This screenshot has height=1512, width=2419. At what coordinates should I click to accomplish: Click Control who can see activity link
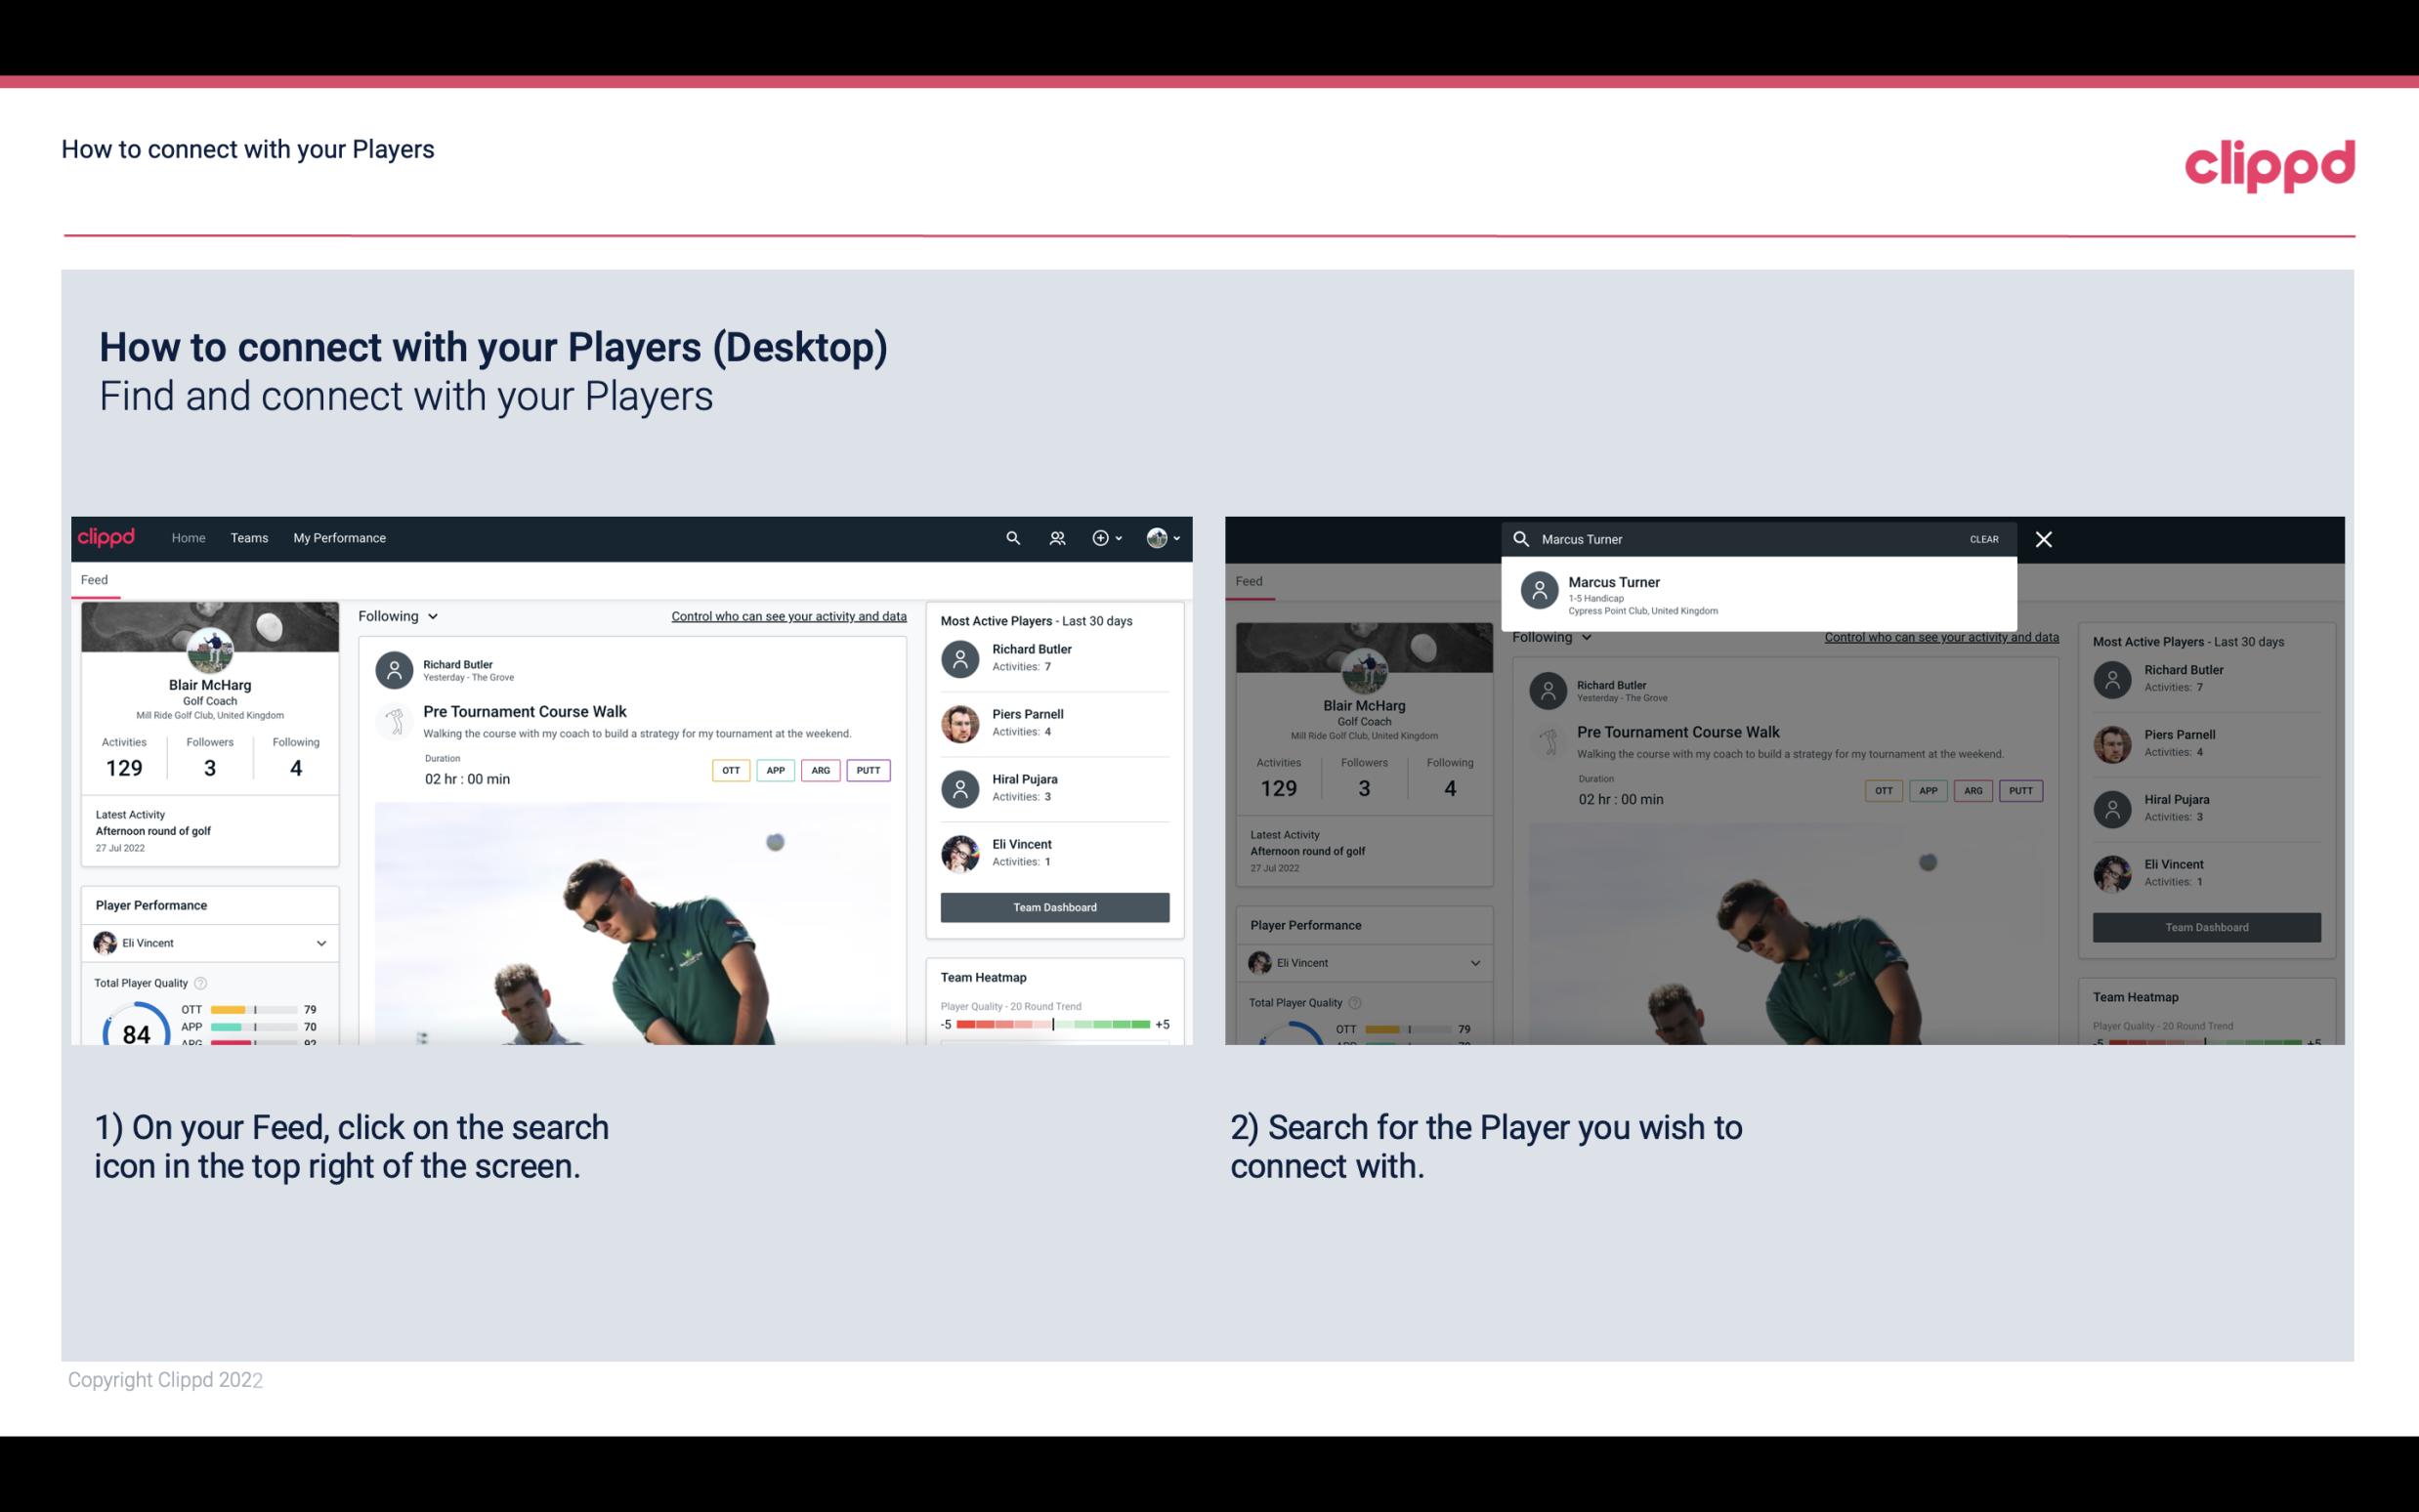pyautogui.click(x=787, y=615)
